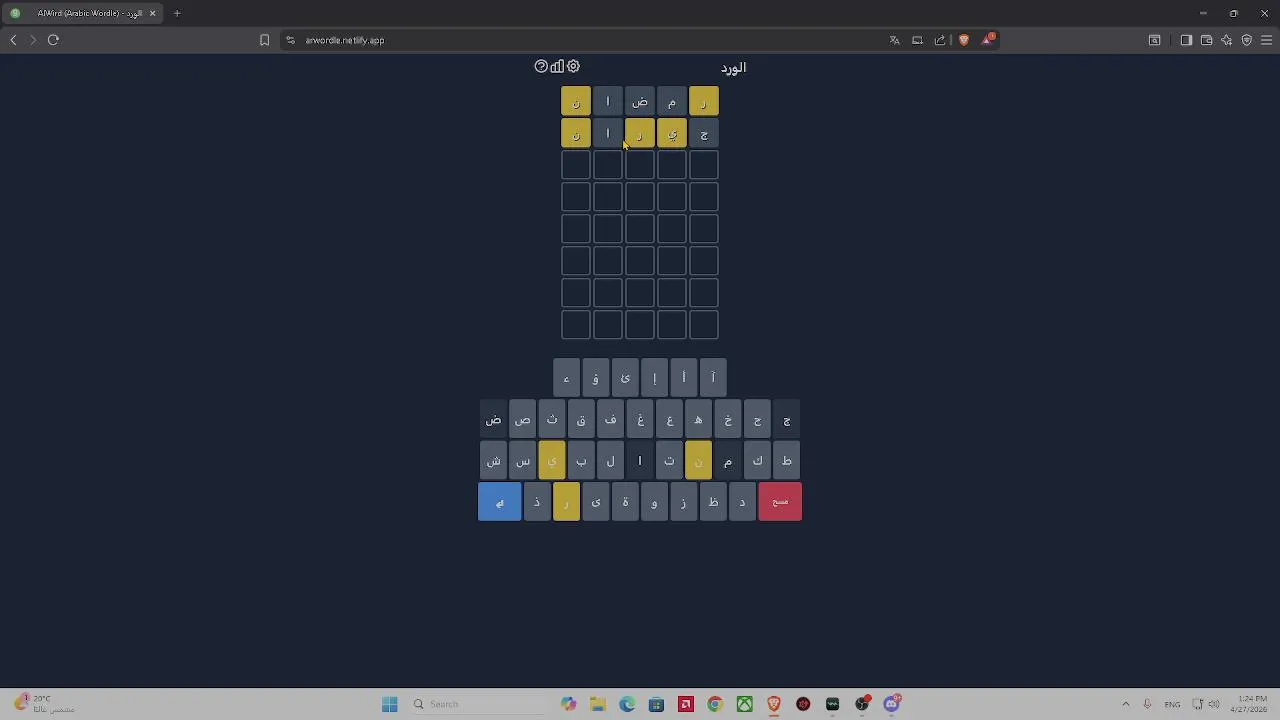The image size is (1280, 720).
Task: Open the Brave VPN shield icon
Action: click(x=1247, y=40)
